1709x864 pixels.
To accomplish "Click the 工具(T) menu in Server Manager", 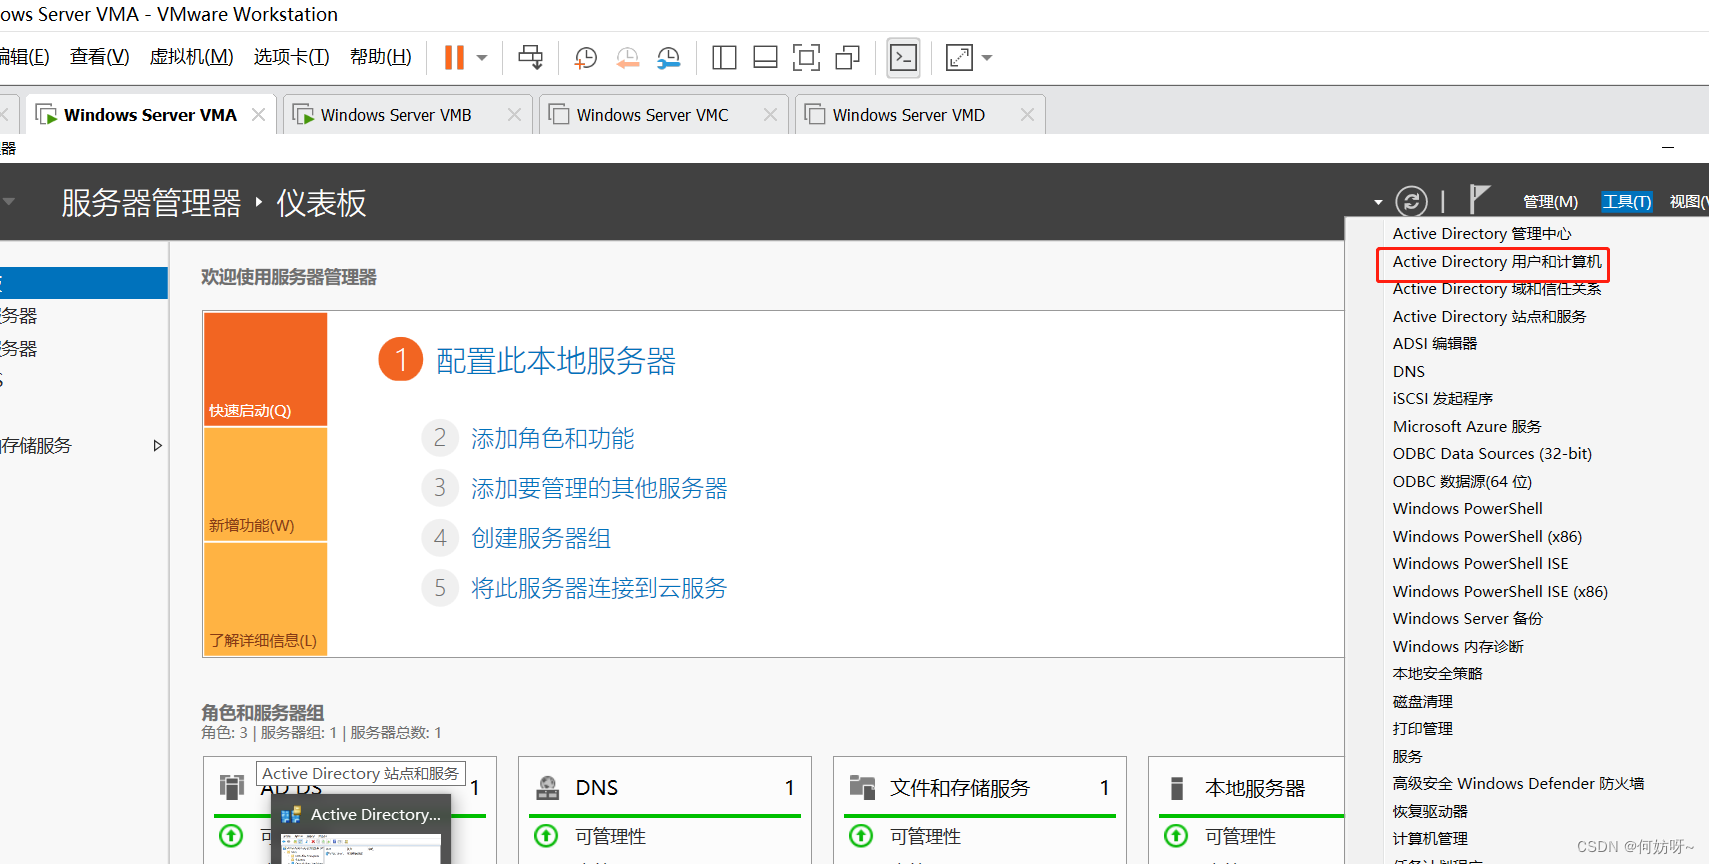I will click(x=1627, y=202).
